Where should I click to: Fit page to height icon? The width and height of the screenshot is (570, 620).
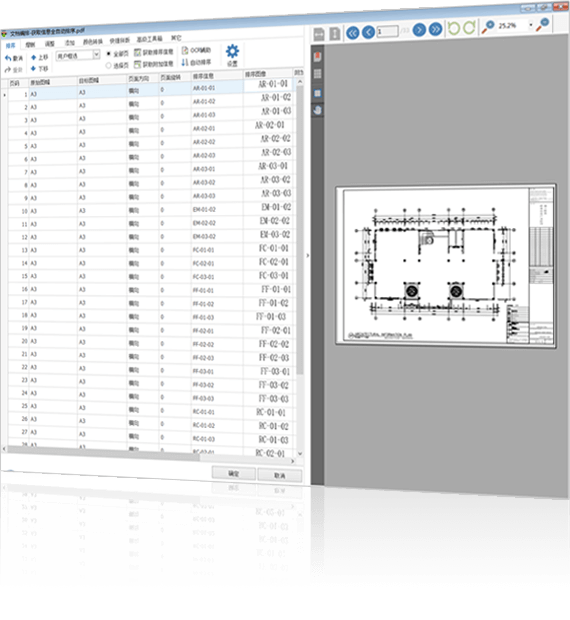[335, 34]
